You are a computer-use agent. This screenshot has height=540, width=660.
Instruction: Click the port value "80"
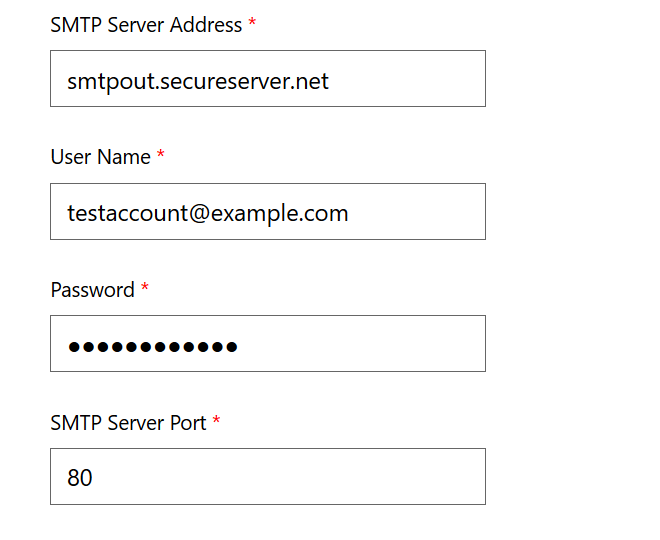pos(80,478)
